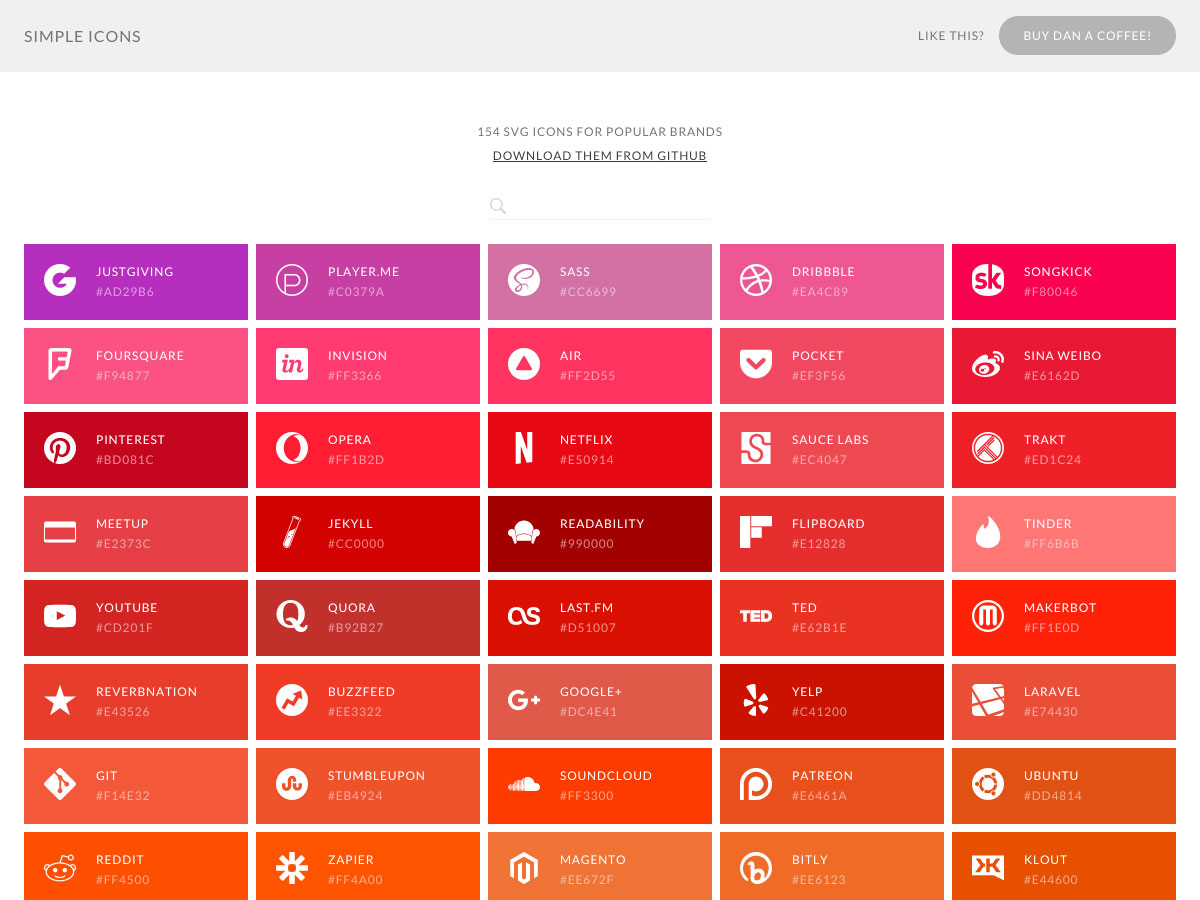Click the Buy Dan a Coffee button
Screen dimensions: 1200x900
coord(1087,35)
